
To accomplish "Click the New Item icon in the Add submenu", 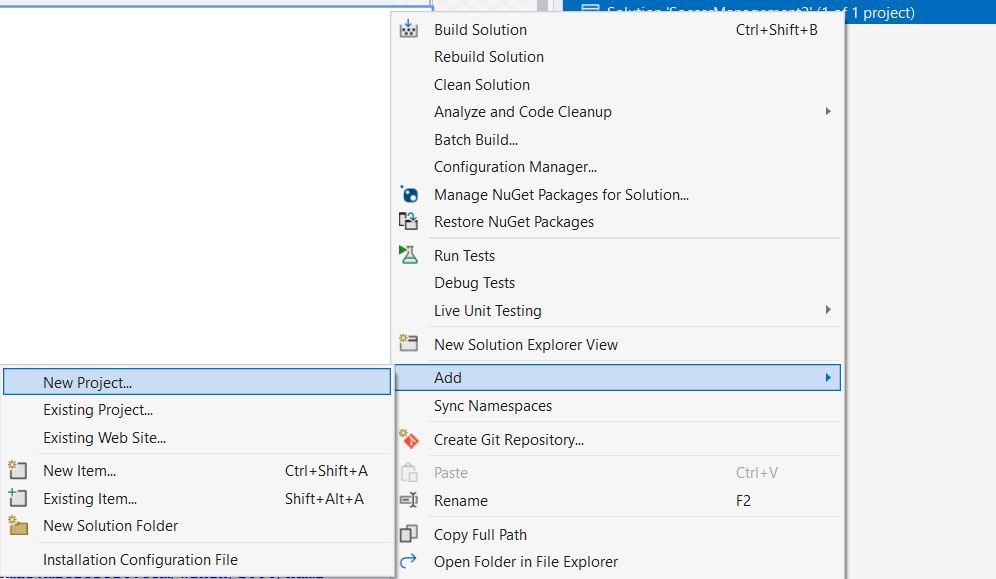I will pos(18,470).
